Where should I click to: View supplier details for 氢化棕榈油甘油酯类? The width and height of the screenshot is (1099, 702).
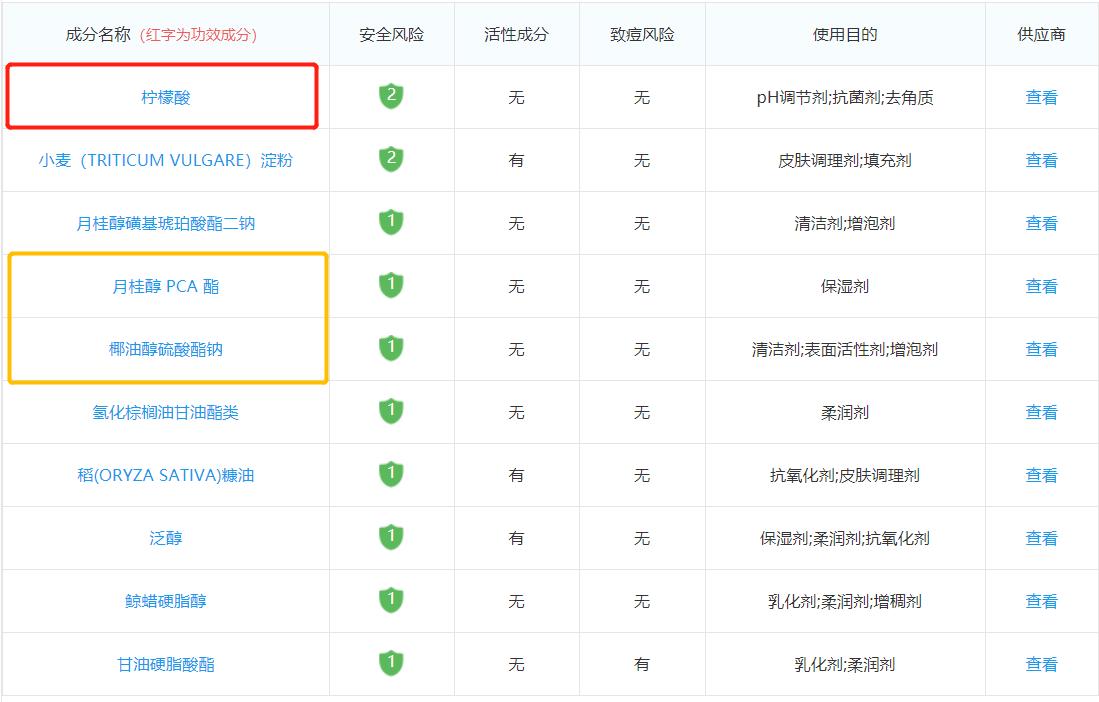tap(1043, 412)
